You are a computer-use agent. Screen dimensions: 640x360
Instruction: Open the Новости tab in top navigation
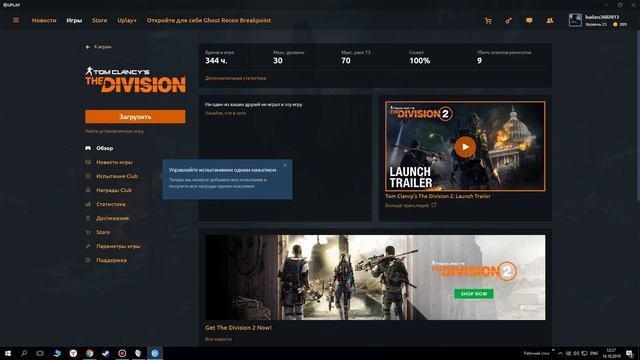(x=44, y=20)
